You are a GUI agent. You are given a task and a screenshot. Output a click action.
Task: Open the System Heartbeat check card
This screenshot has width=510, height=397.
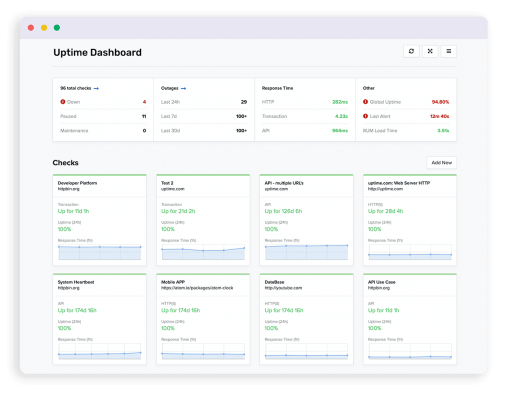(x=100, y=319)
